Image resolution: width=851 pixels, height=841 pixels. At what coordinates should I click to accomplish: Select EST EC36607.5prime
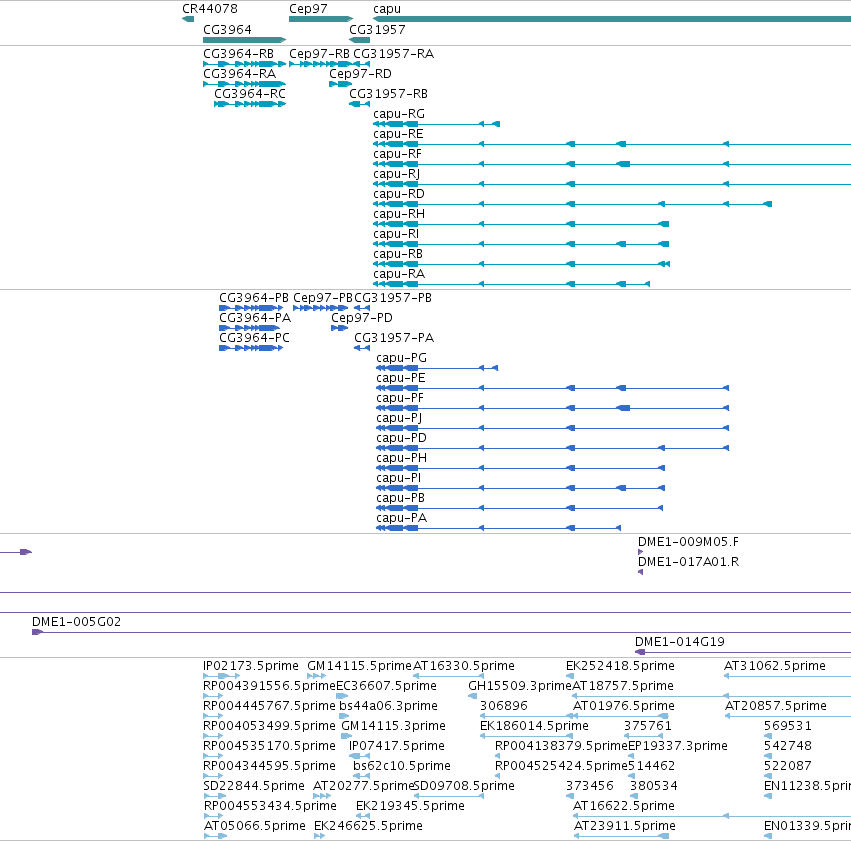342,697
